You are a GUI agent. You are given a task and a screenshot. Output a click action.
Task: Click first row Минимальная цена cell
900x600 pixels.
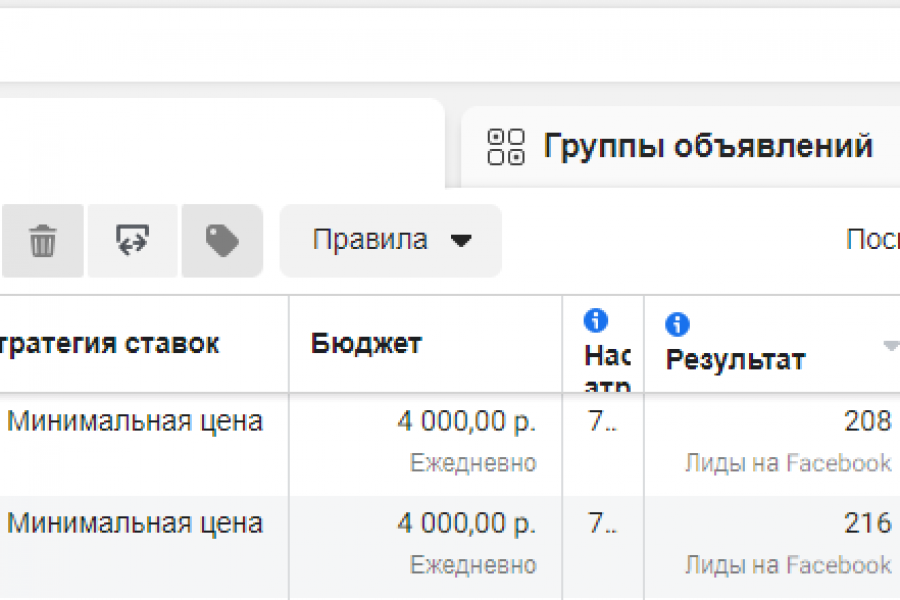135,422
